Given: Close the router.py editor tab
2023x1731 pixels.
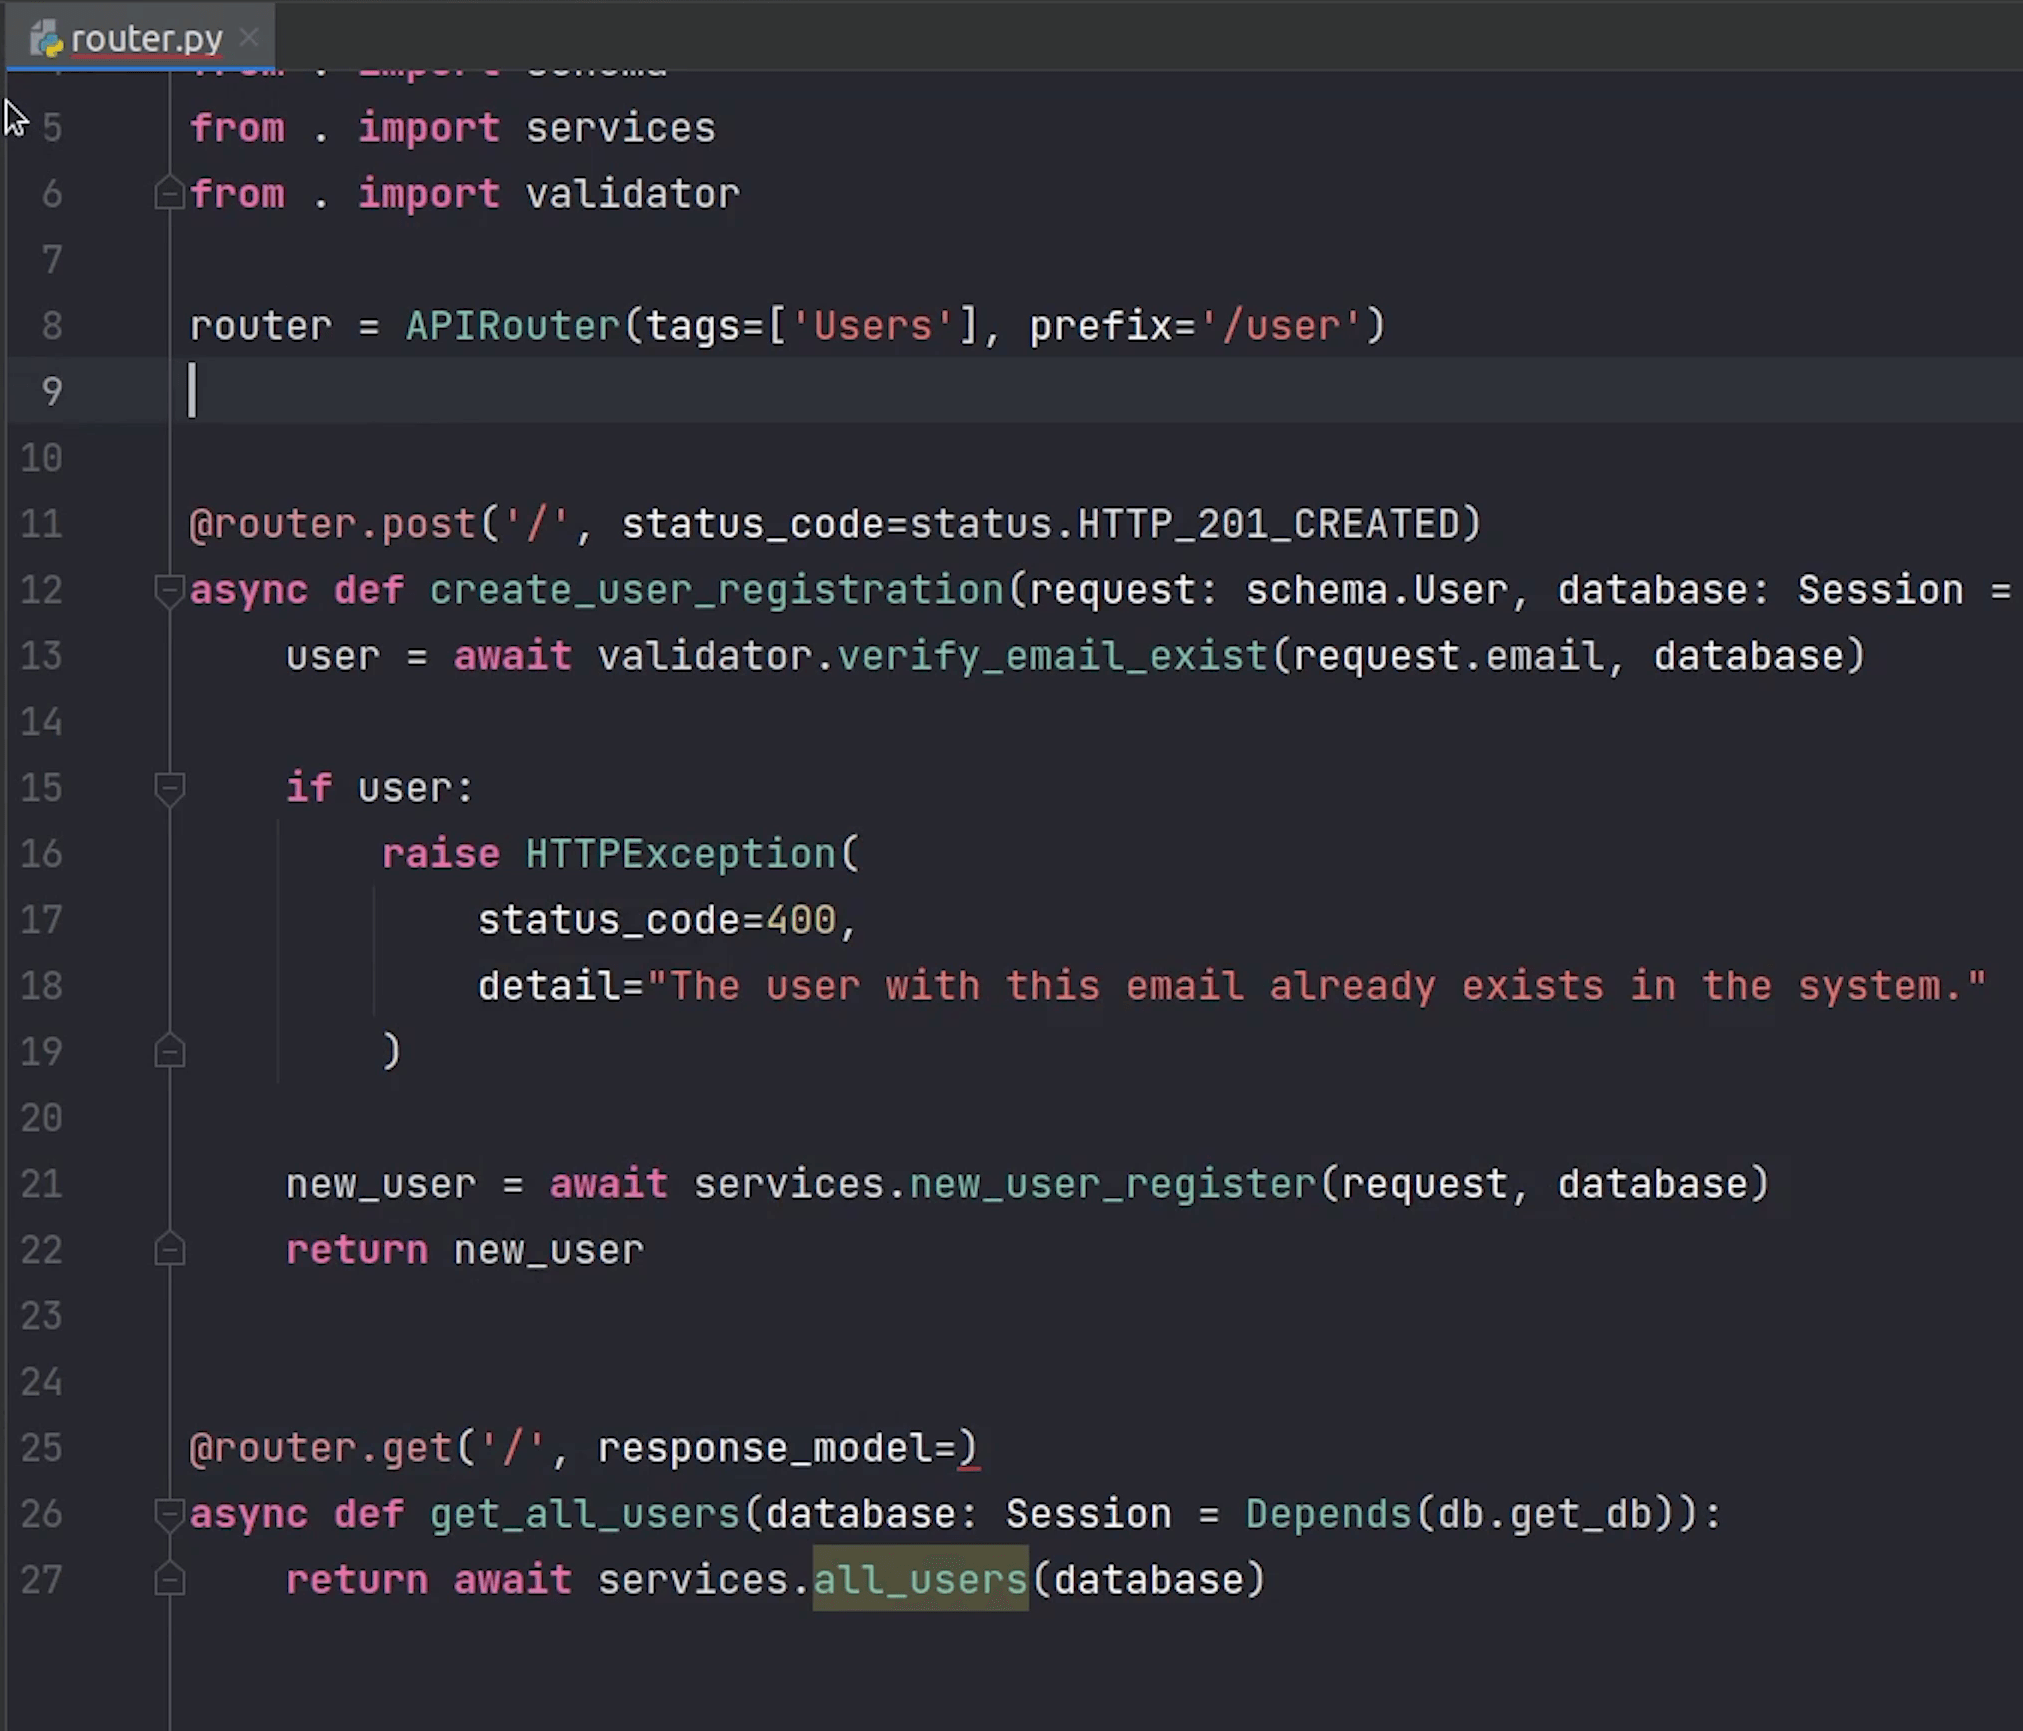Looking at the screenshot, I should coord(250,38).
